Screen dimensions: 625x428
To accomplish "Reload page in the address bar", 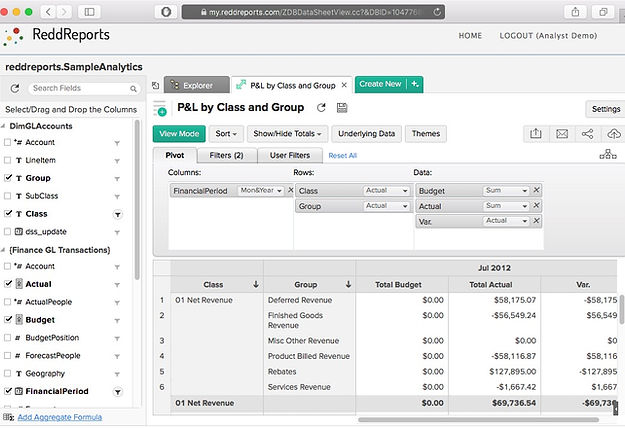I will (437, 12).
